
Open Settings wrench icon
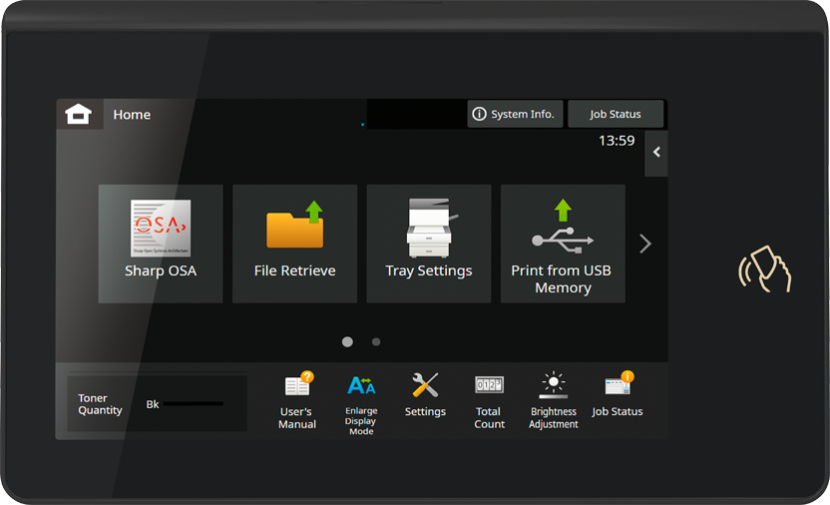point(425,395)
